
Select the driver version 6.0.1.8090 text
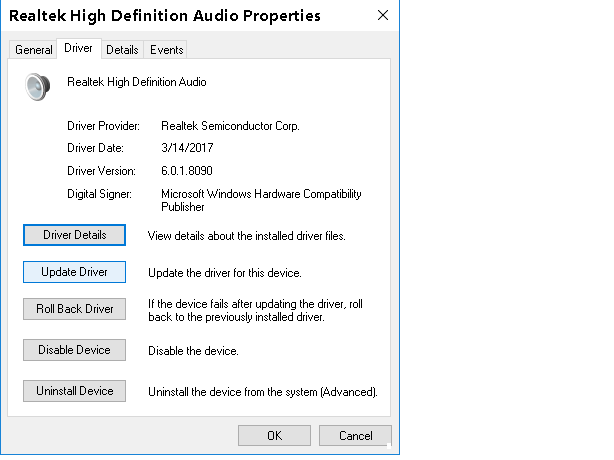coord(187,171)
